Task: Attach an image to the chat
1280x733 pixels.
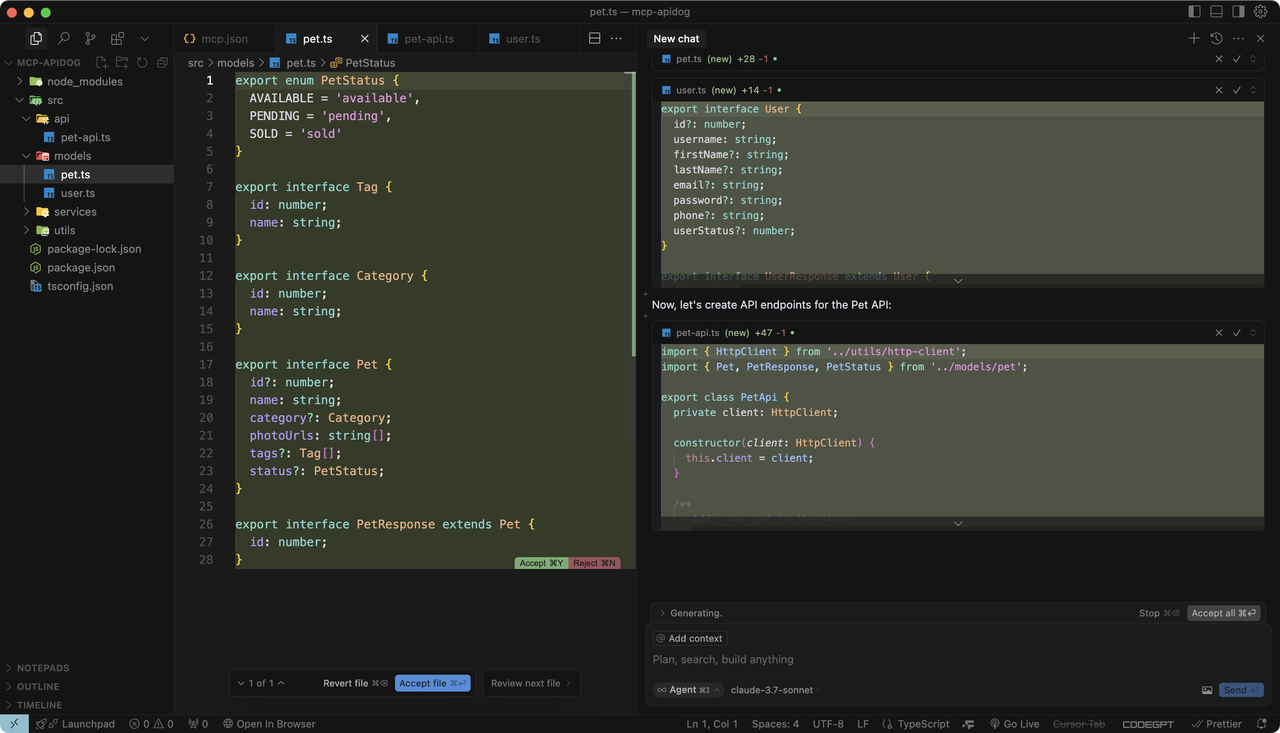Action: click(1207, 690)
